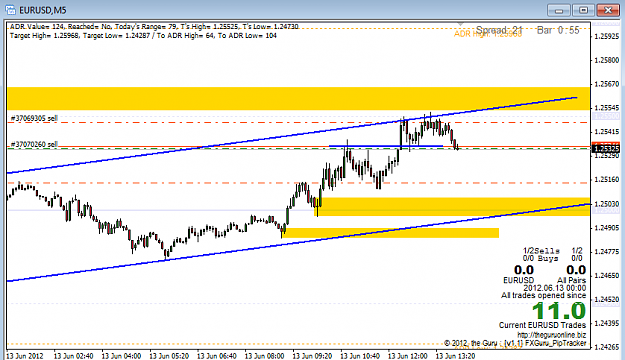
Task: Click the Current EURUSD Trades label
Action: (x=542, y=325)
